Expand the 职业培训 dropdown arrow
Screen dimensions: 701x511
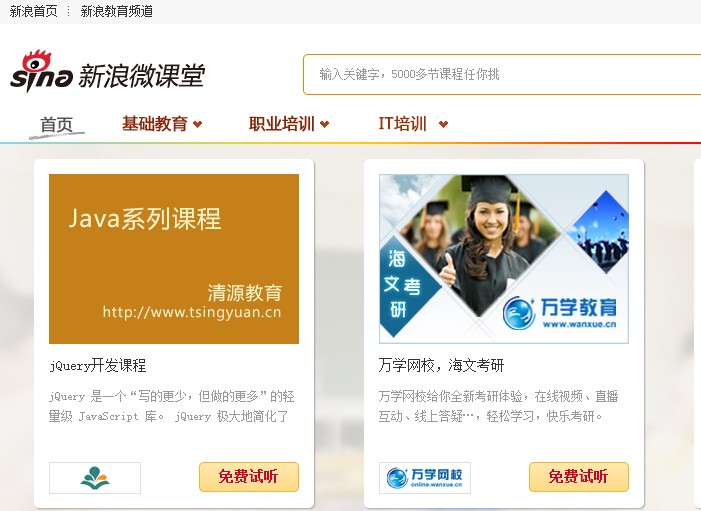(324, 125)
